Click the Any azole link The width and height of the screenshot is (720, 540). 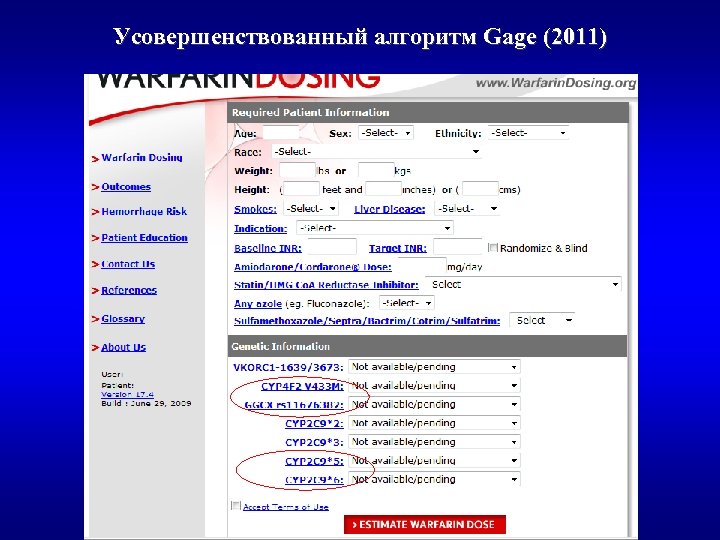point(258,304)
